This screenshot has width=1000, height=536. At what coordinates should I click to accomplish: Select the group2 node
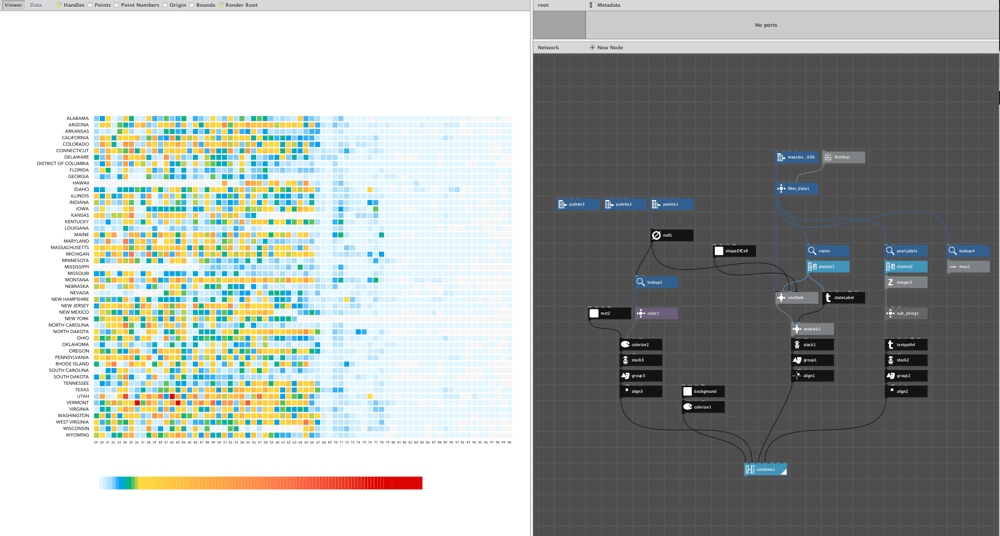click(x=906, y=376)
